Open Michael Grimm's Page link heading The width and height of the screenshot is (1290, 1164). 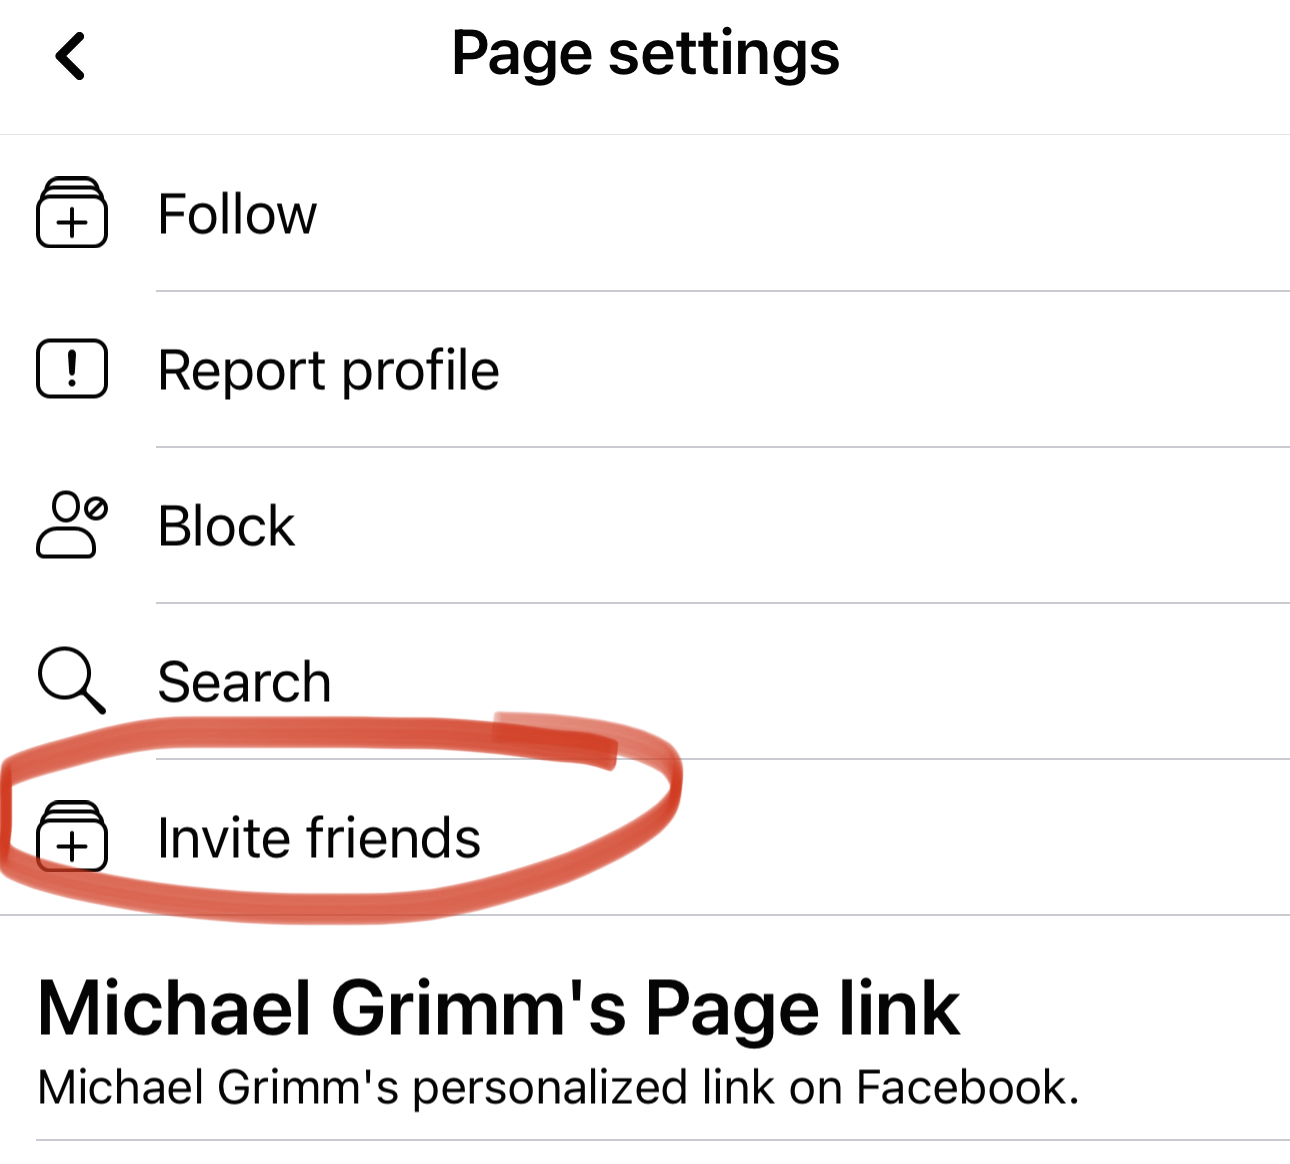(x=498, y=1008)
